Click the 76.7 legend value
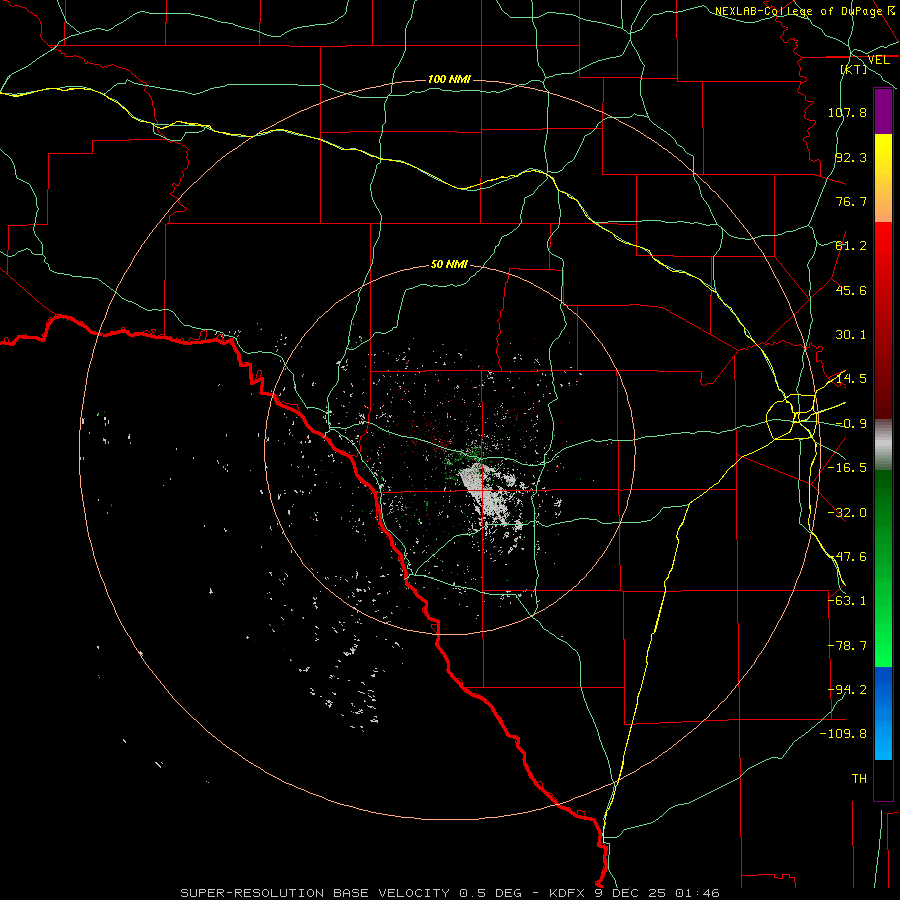The image size is (900, 900). click(851, 201)
